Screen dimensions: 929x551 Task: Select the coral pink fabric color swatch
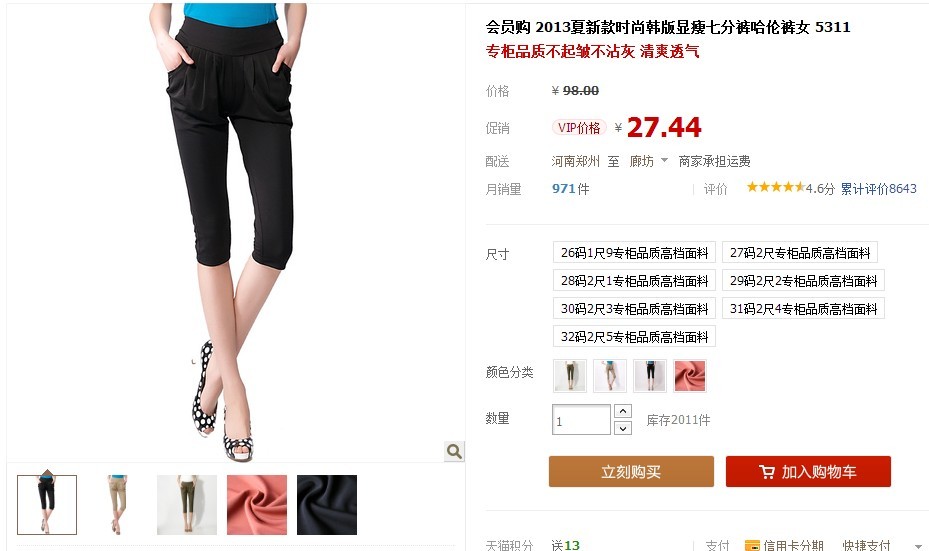click(x=690, y=376)
